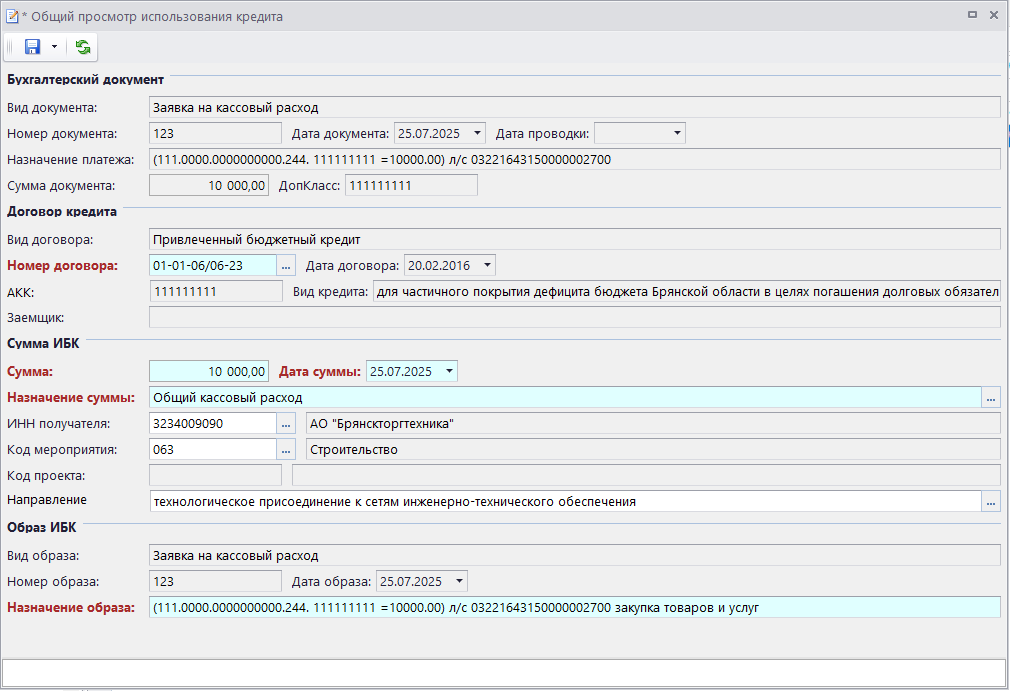Image resolution: width=1010 pixels, height=691 pixels.
Task: Click the ИНН получателя field 3234009090
Action: click(211, 423)
